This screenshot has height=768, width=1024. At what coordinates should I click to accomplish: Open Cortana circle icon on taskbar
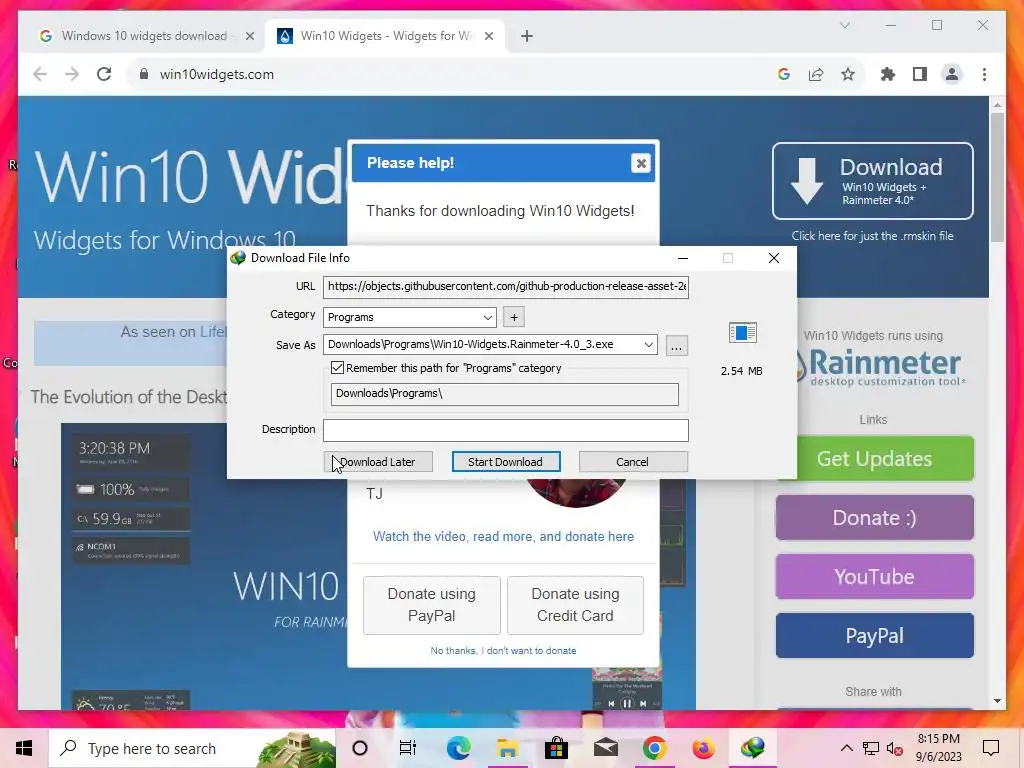click(x=360, y=748)
